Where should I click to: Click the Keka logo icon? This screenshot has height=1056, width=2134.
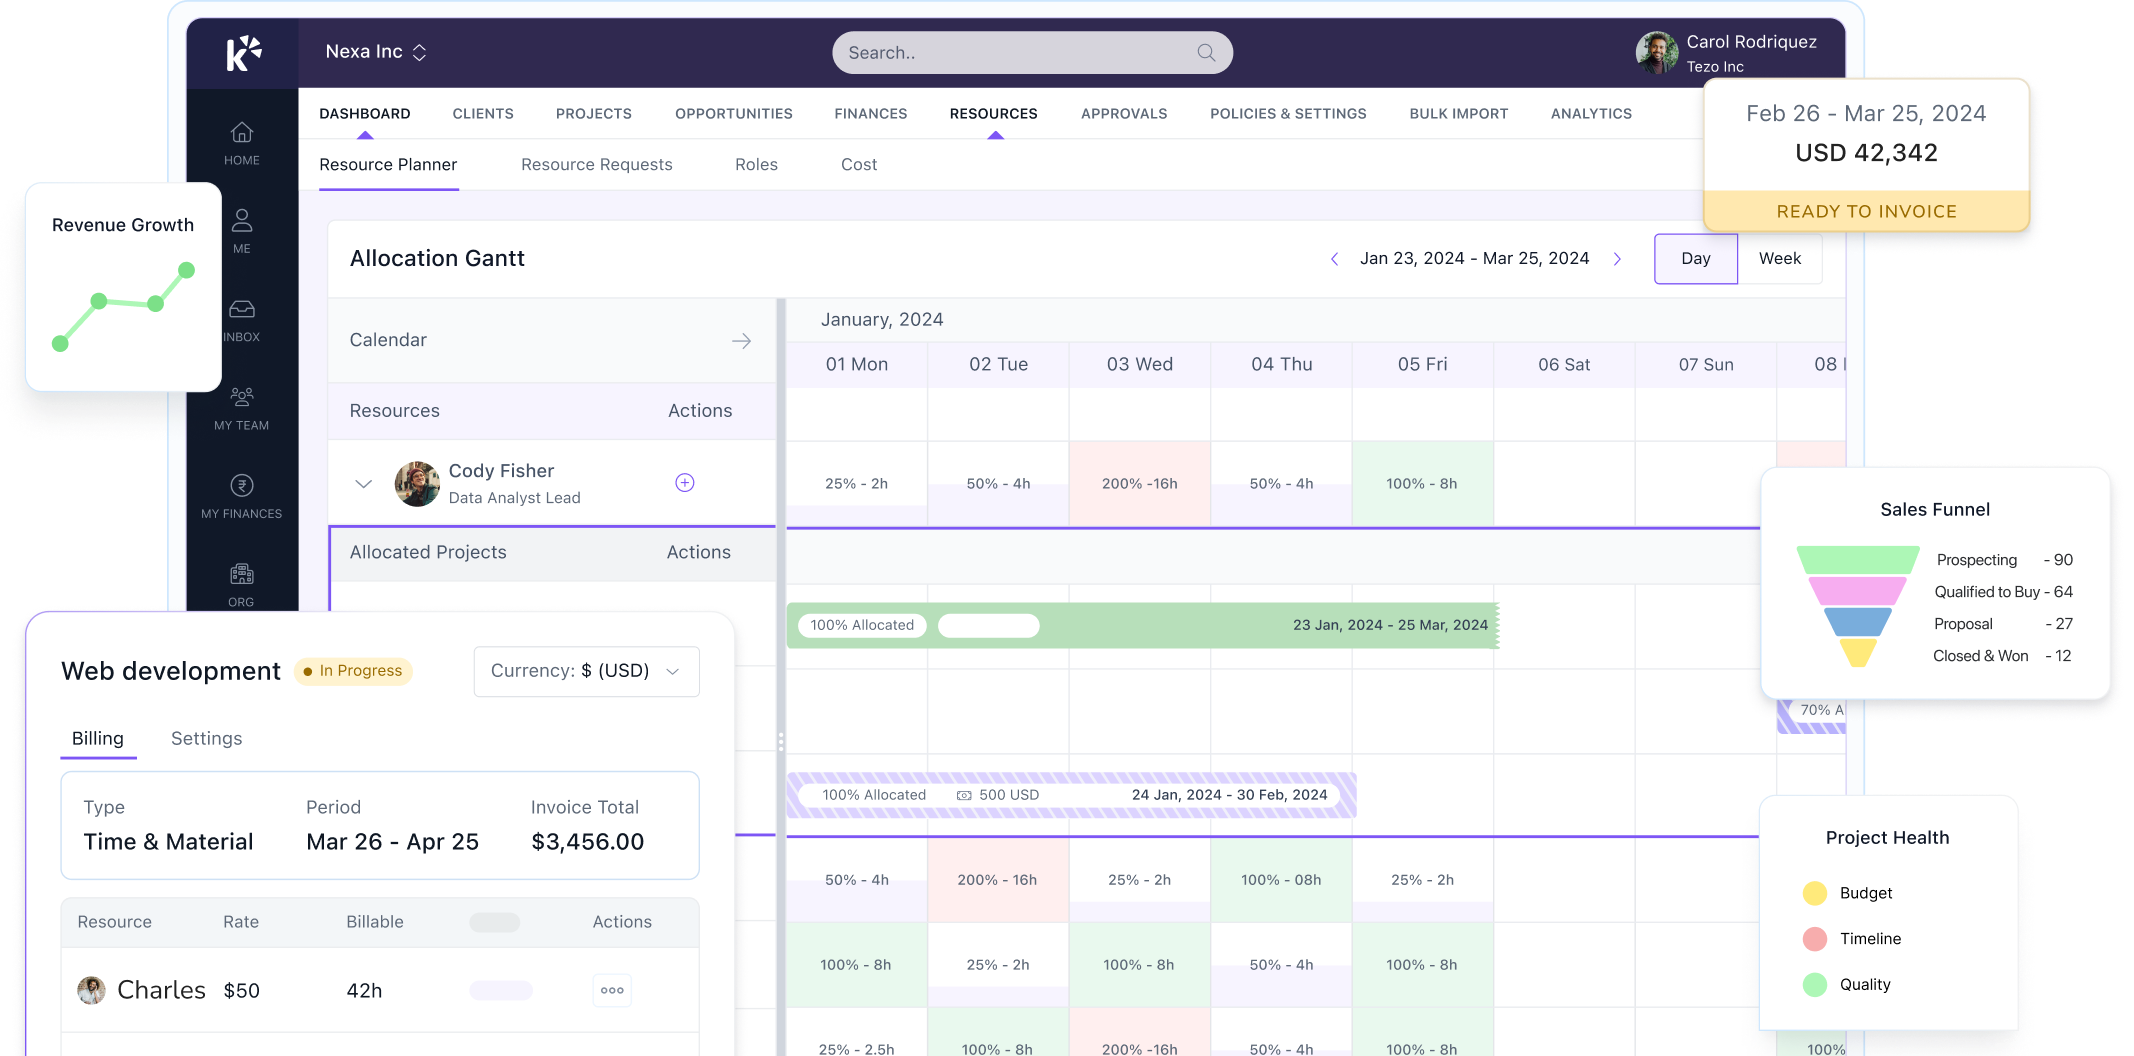point(243,53)
